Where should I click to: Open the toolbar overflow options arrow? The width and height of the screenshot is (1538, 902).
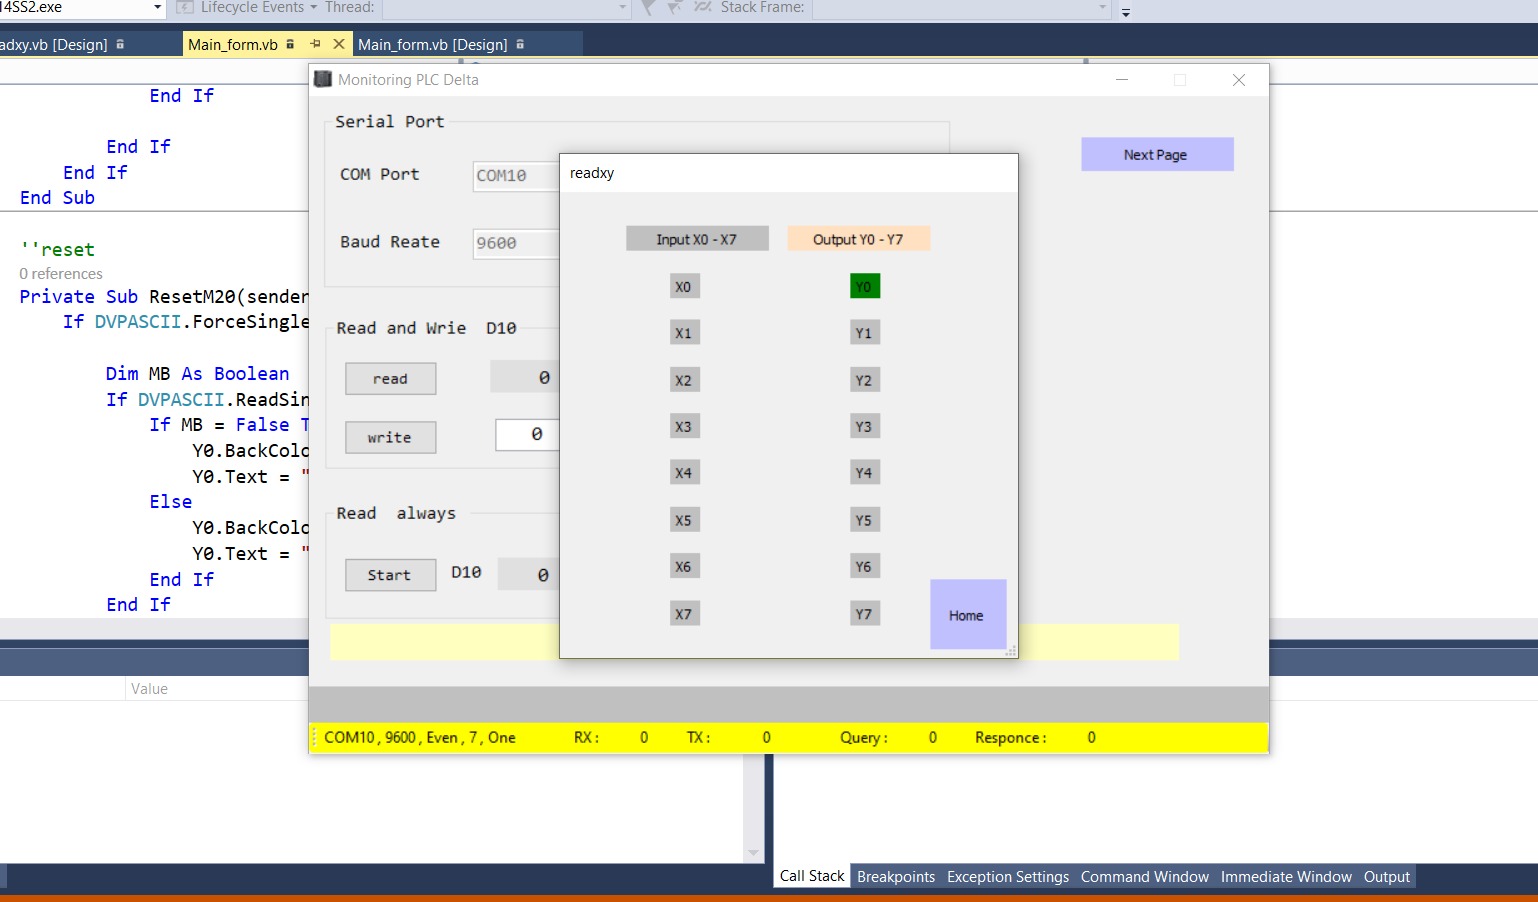(x=1125, y=13)
